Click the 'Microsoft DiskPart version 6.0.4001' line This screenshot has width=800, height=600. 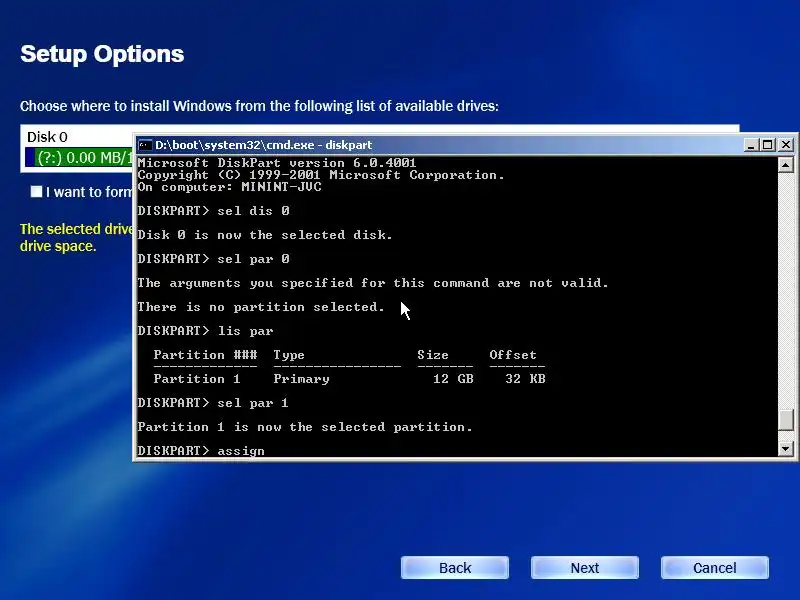click(x=277, y=163)
